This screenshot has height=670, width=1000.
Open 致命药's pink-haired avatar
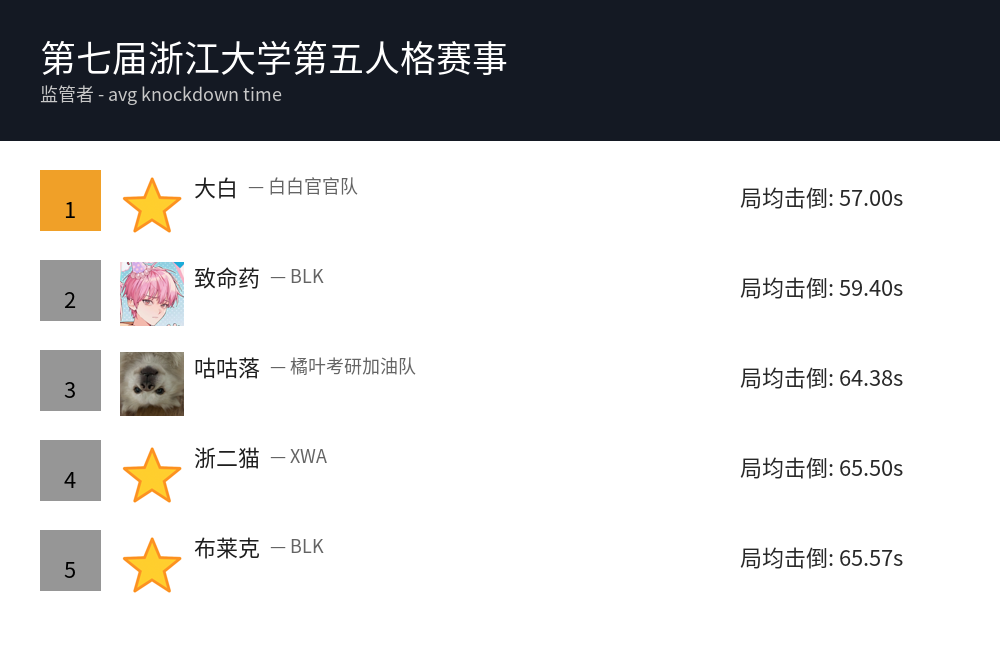click(152, 294)
